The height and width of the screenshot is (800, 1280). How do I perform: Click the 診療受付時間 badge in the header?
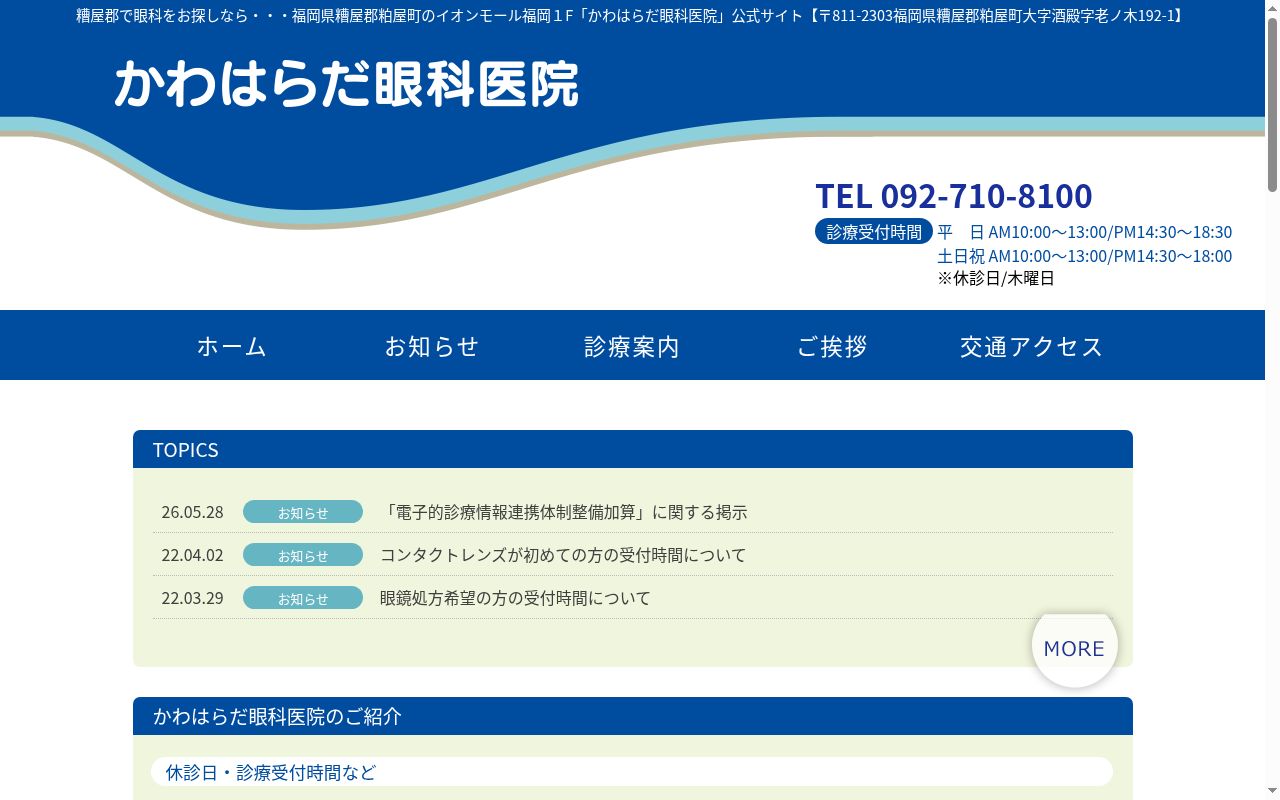click(x=874, y=231)
